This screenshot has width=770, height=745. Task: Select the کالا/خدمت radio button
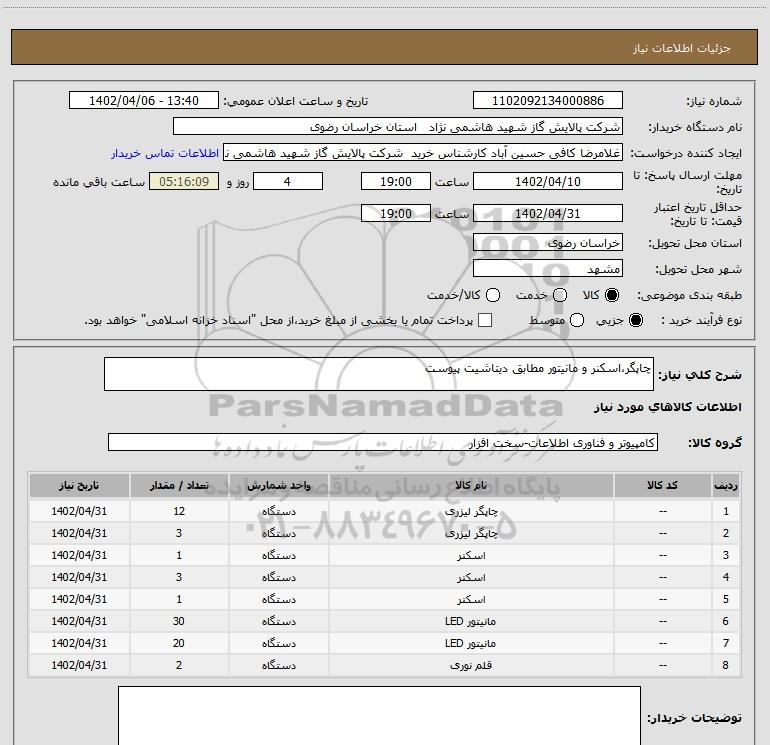(493, 295)
